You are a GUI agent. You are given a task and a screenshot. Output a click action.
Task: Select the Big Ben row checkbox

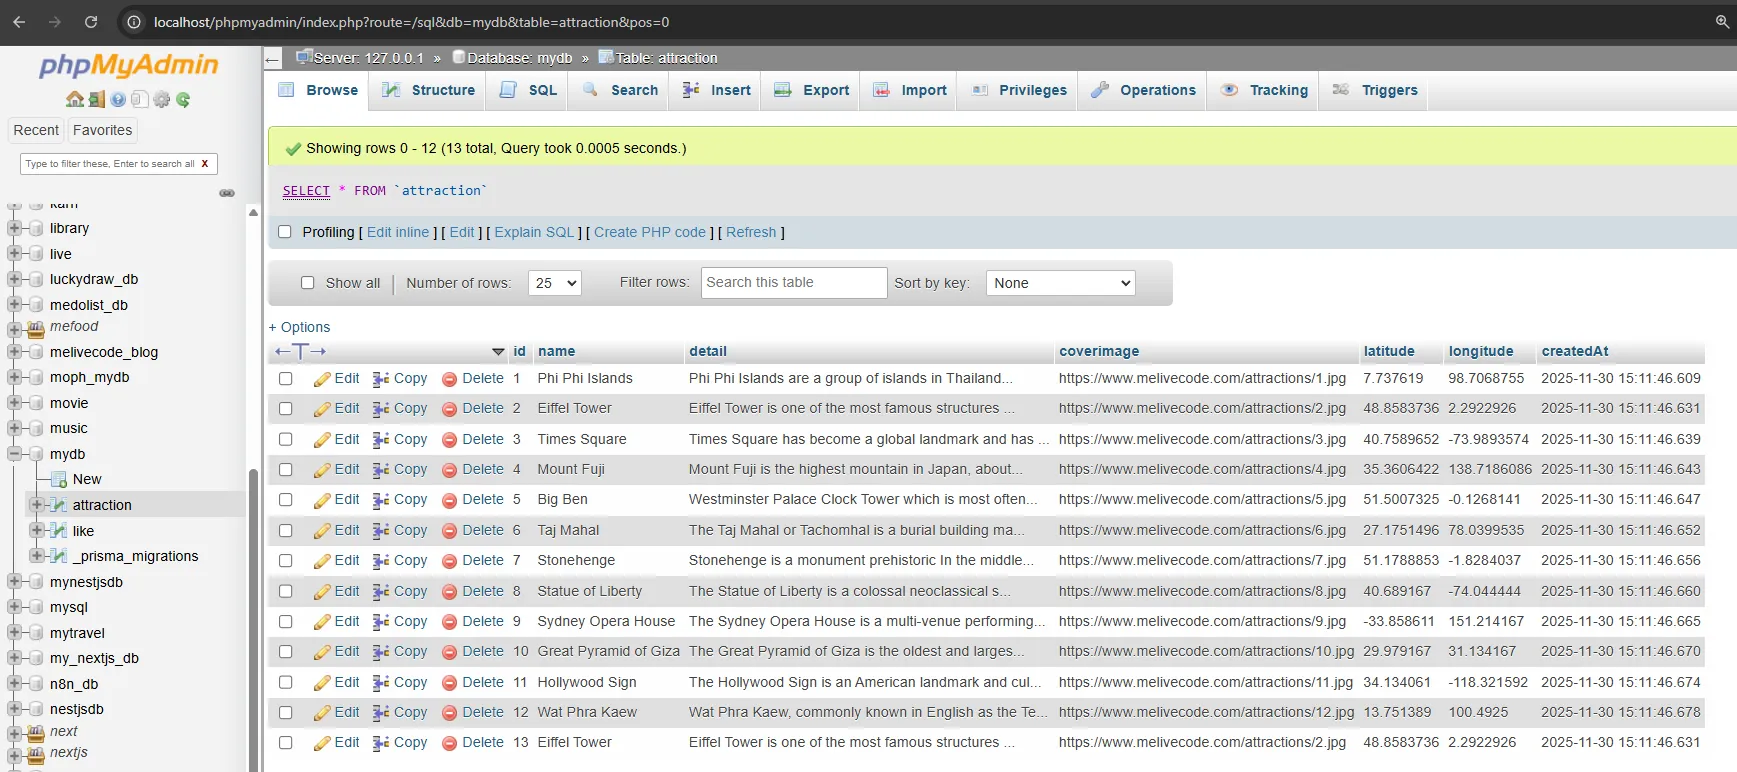pos(286,500)
